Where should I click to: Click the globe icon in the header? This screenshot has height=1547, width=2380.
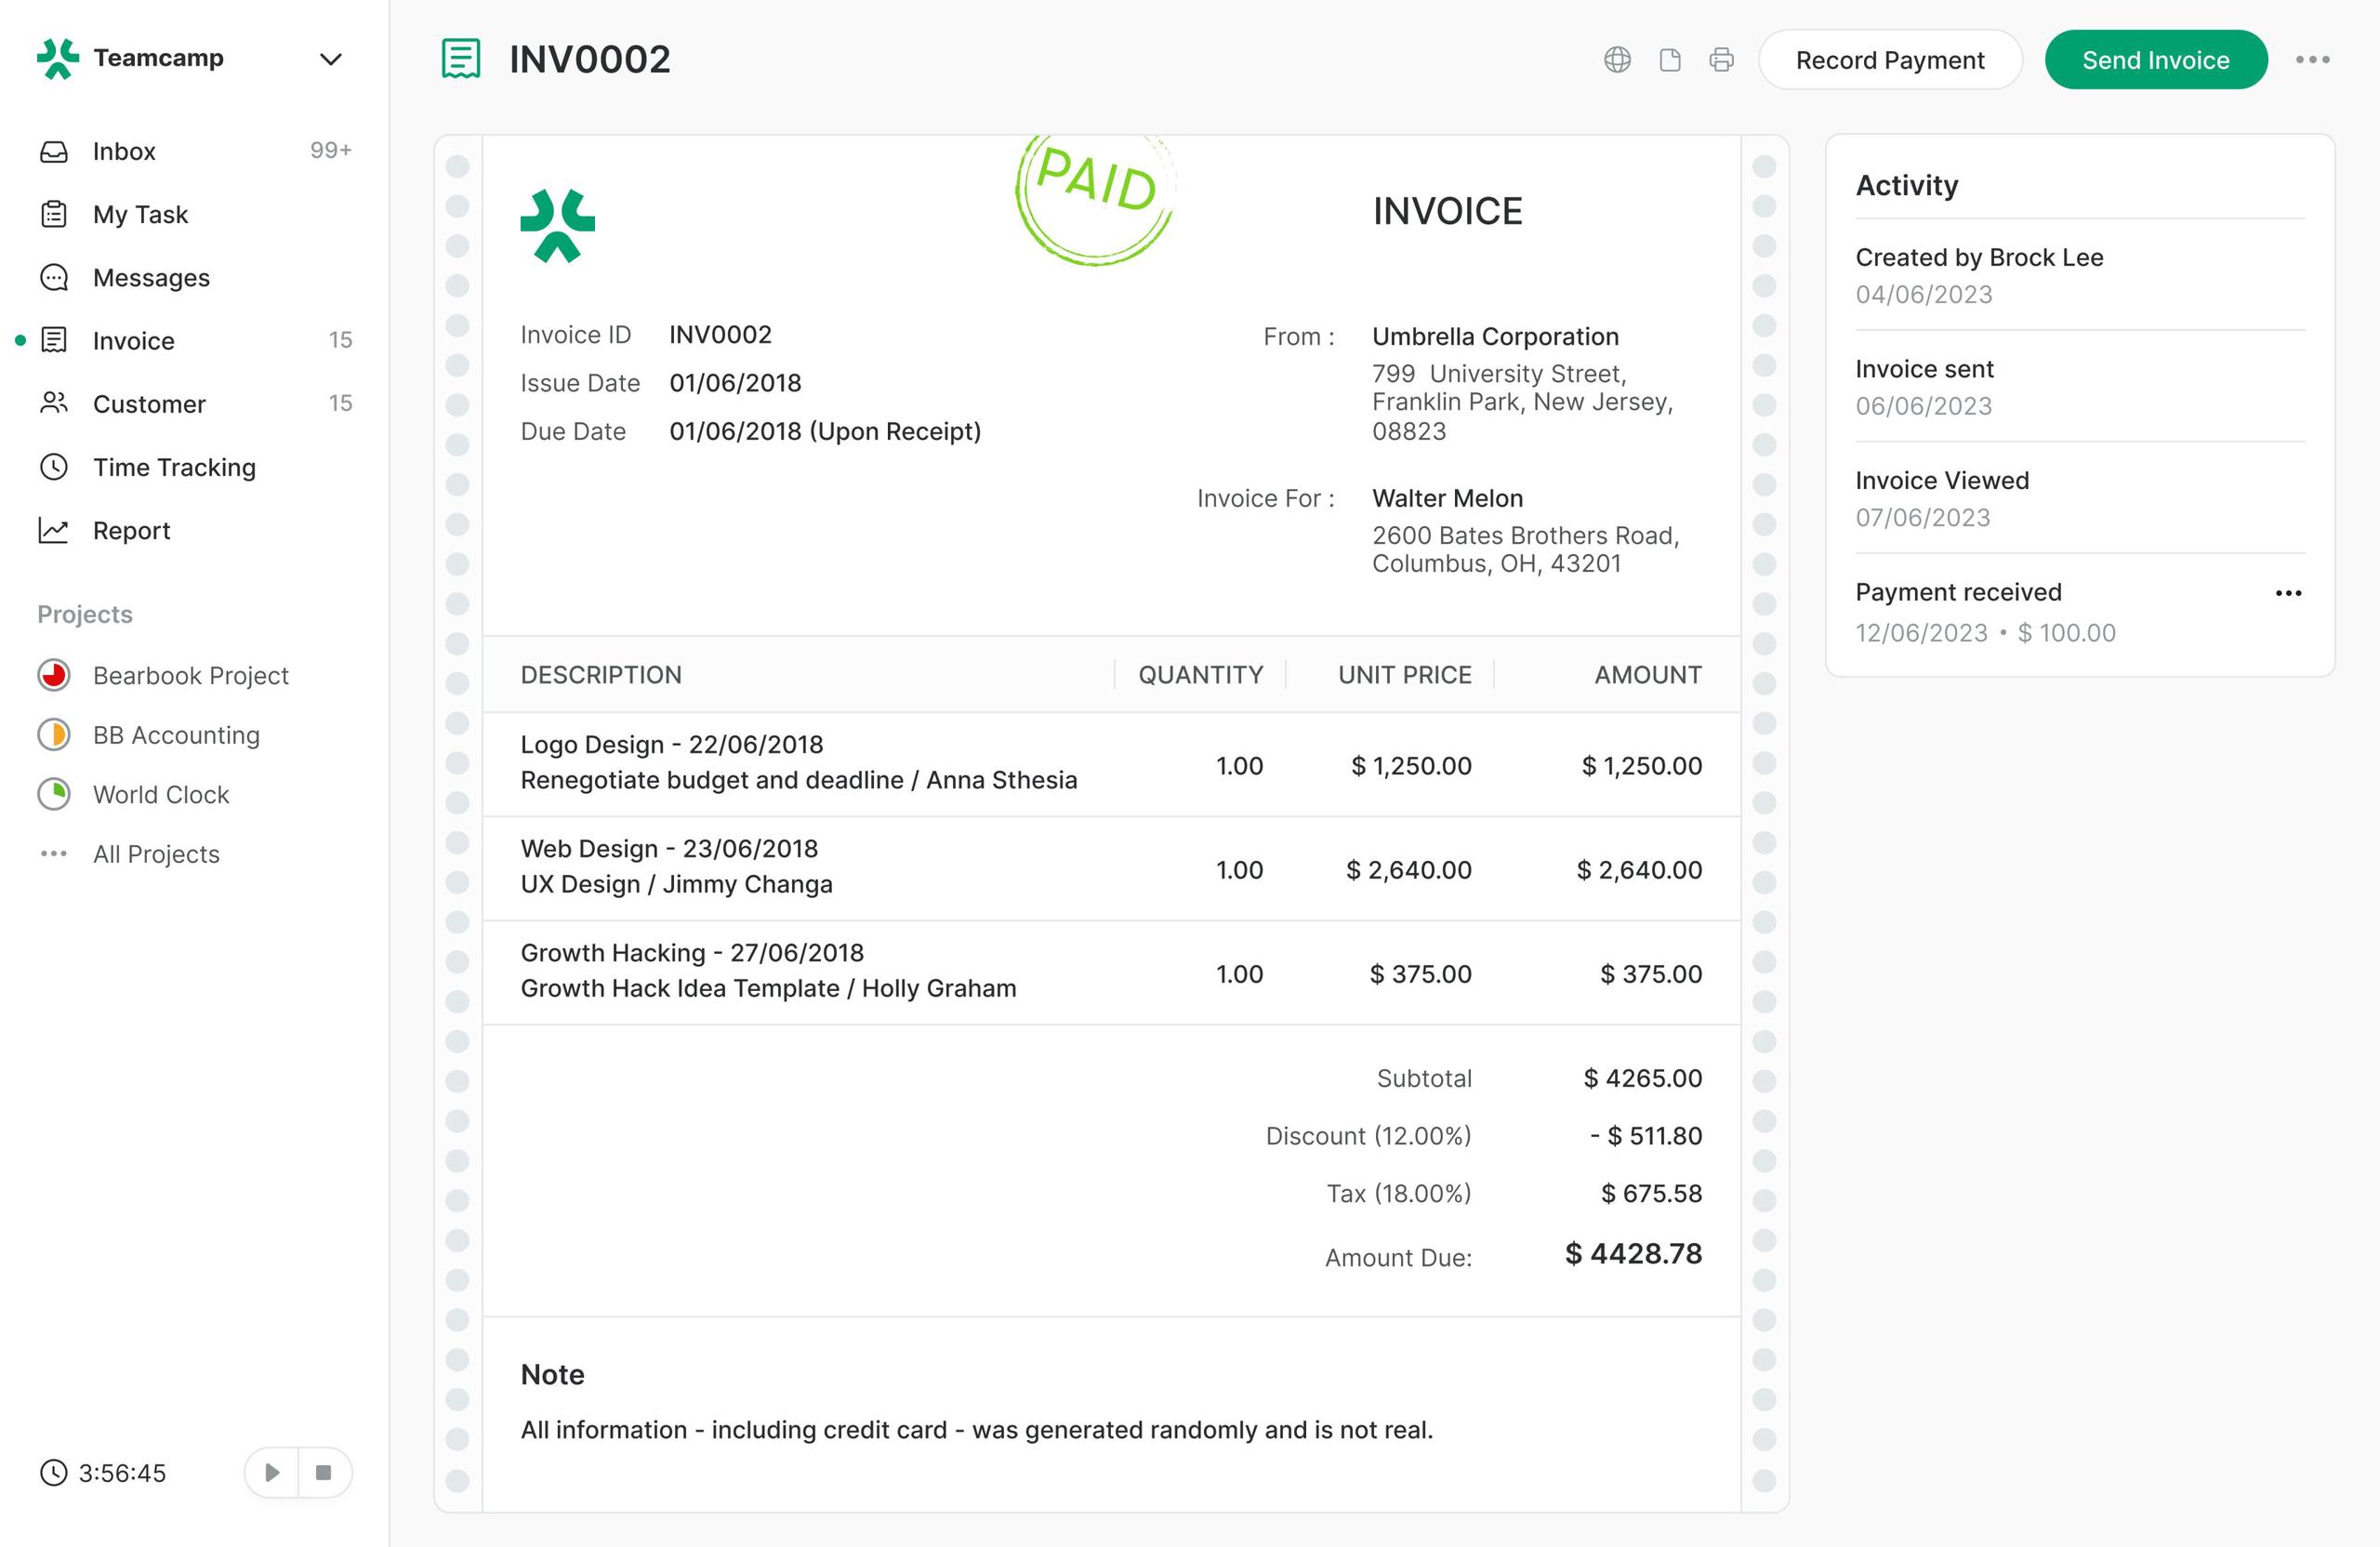(1617, 60)
